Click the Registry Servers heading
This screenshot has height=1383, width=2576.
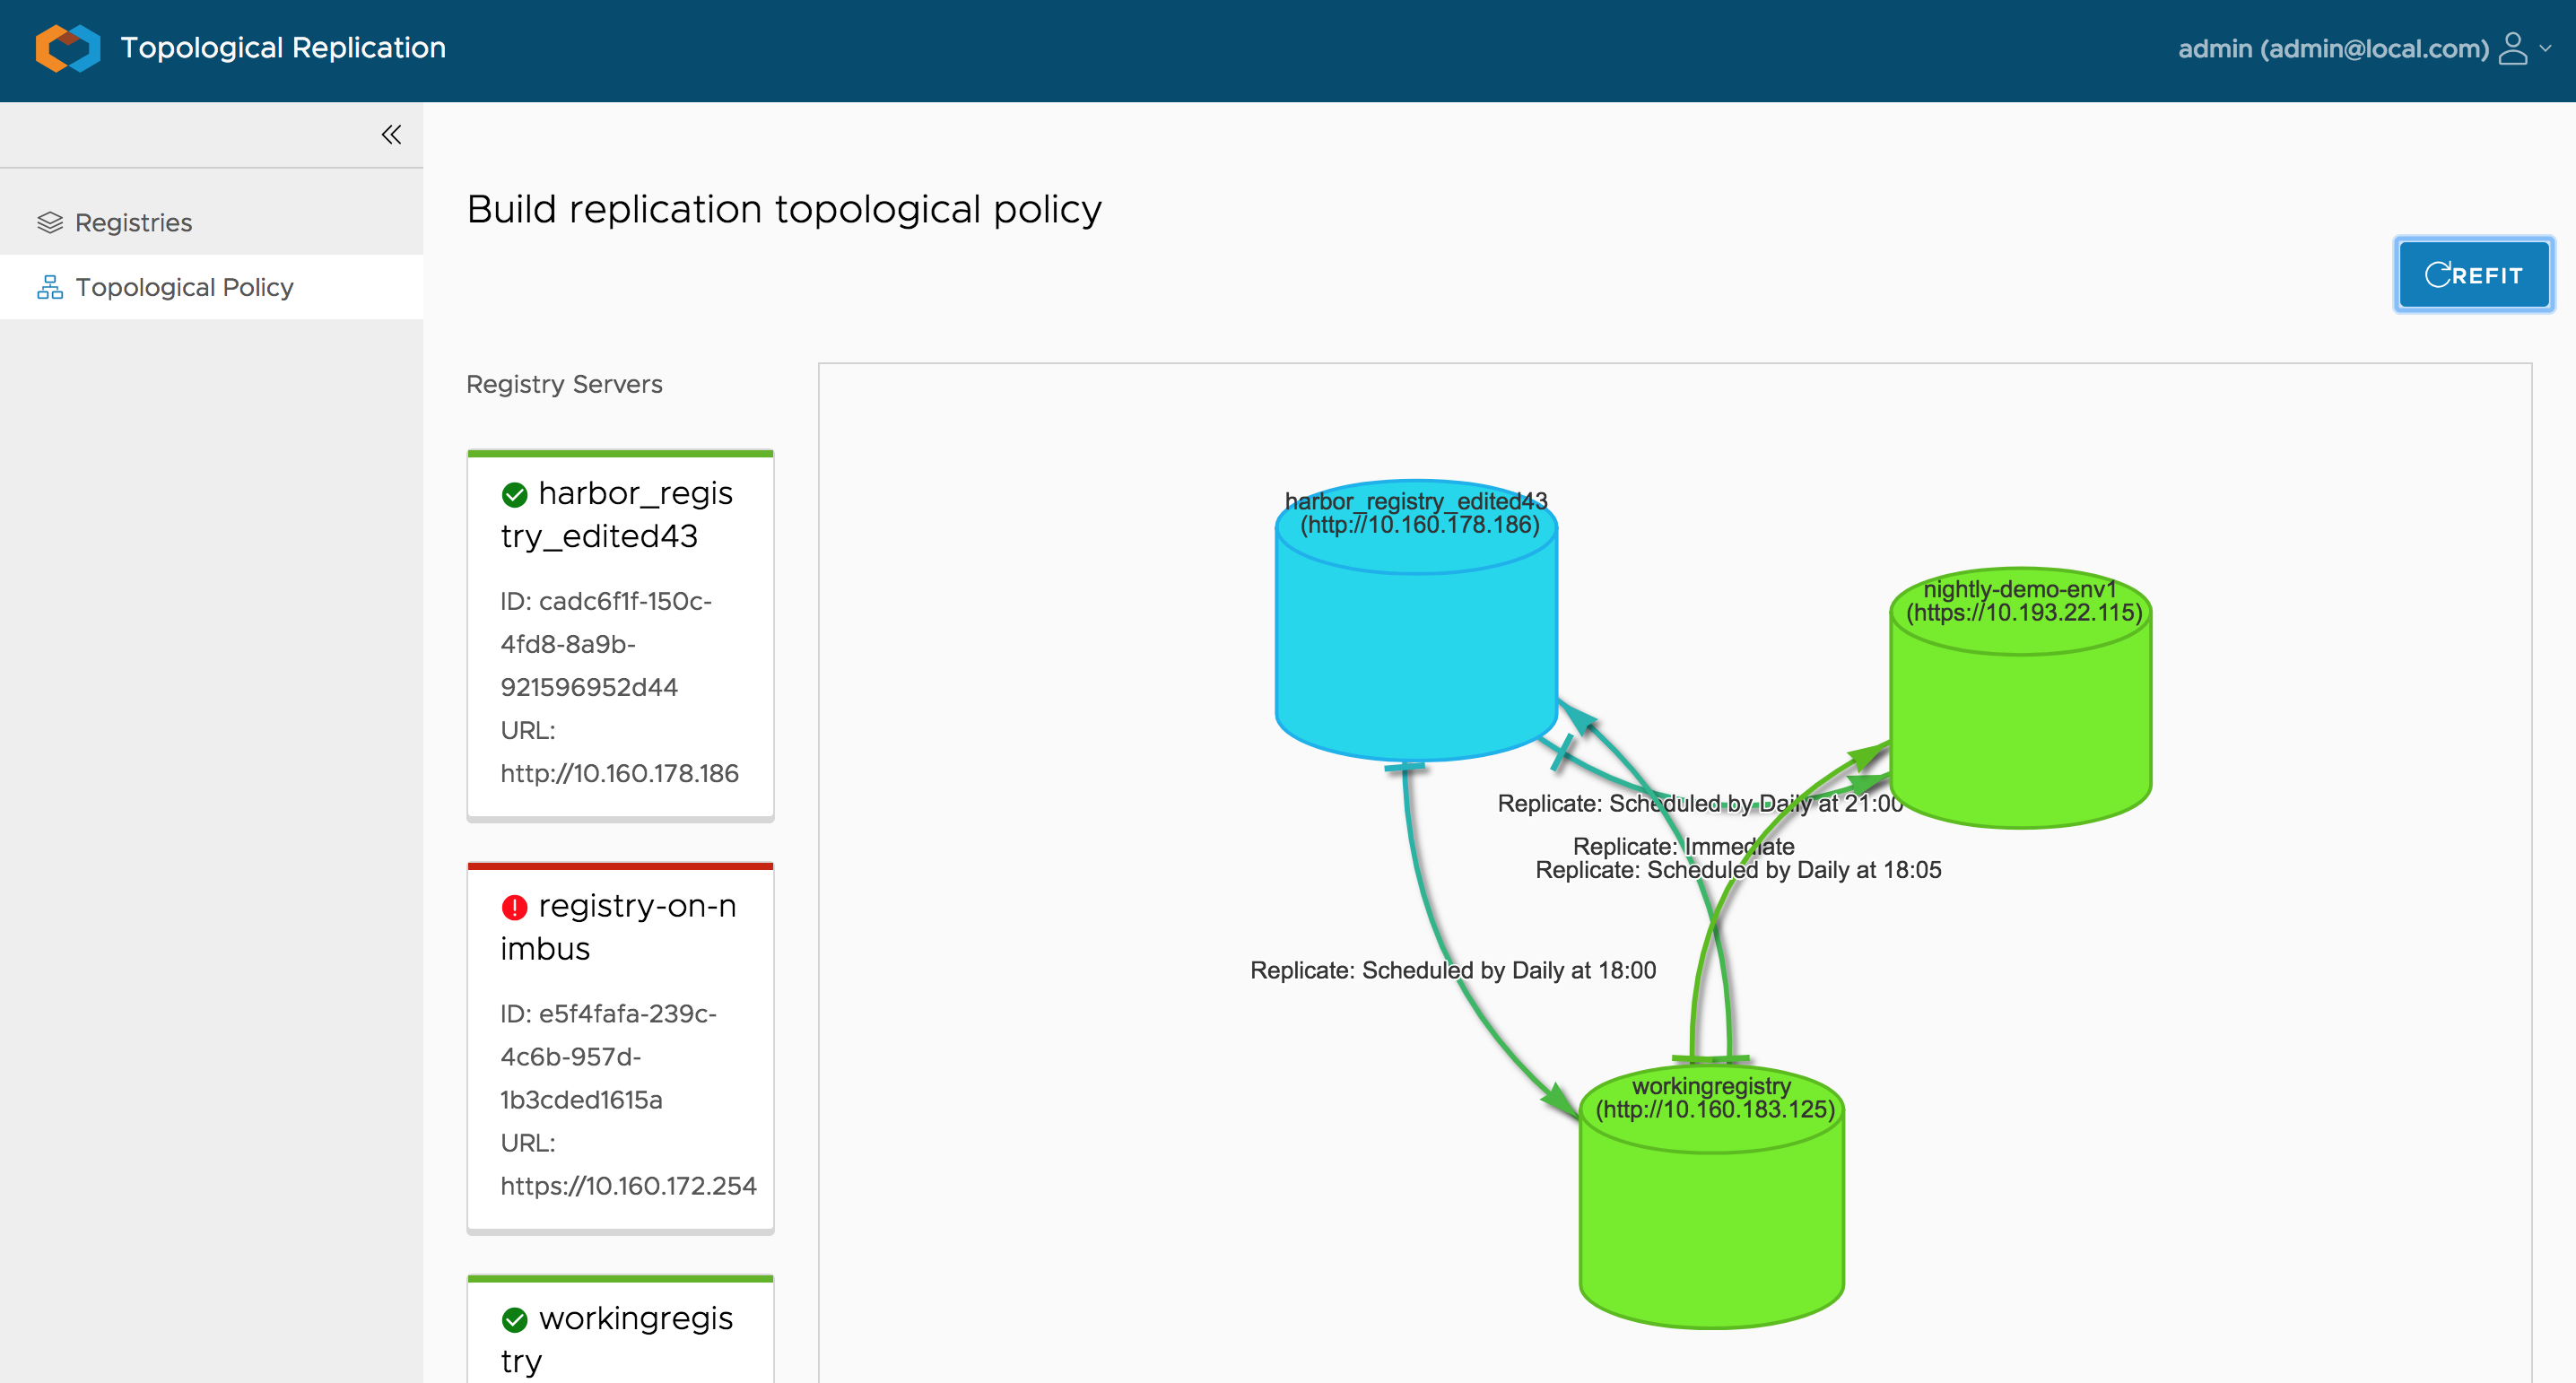click(564, 384)
